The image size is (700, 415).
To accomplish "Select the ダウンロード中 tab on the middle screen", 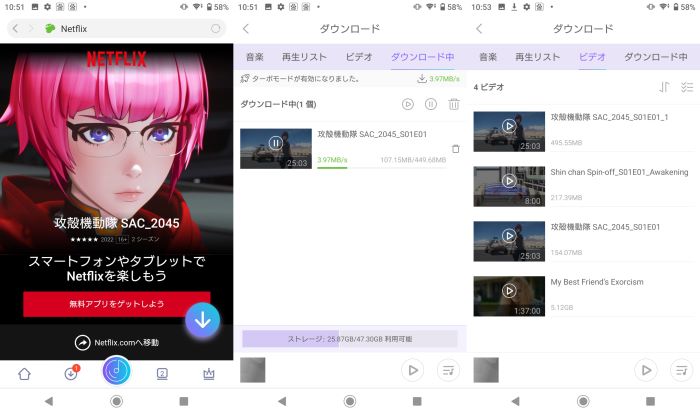I will pos(422,57).
